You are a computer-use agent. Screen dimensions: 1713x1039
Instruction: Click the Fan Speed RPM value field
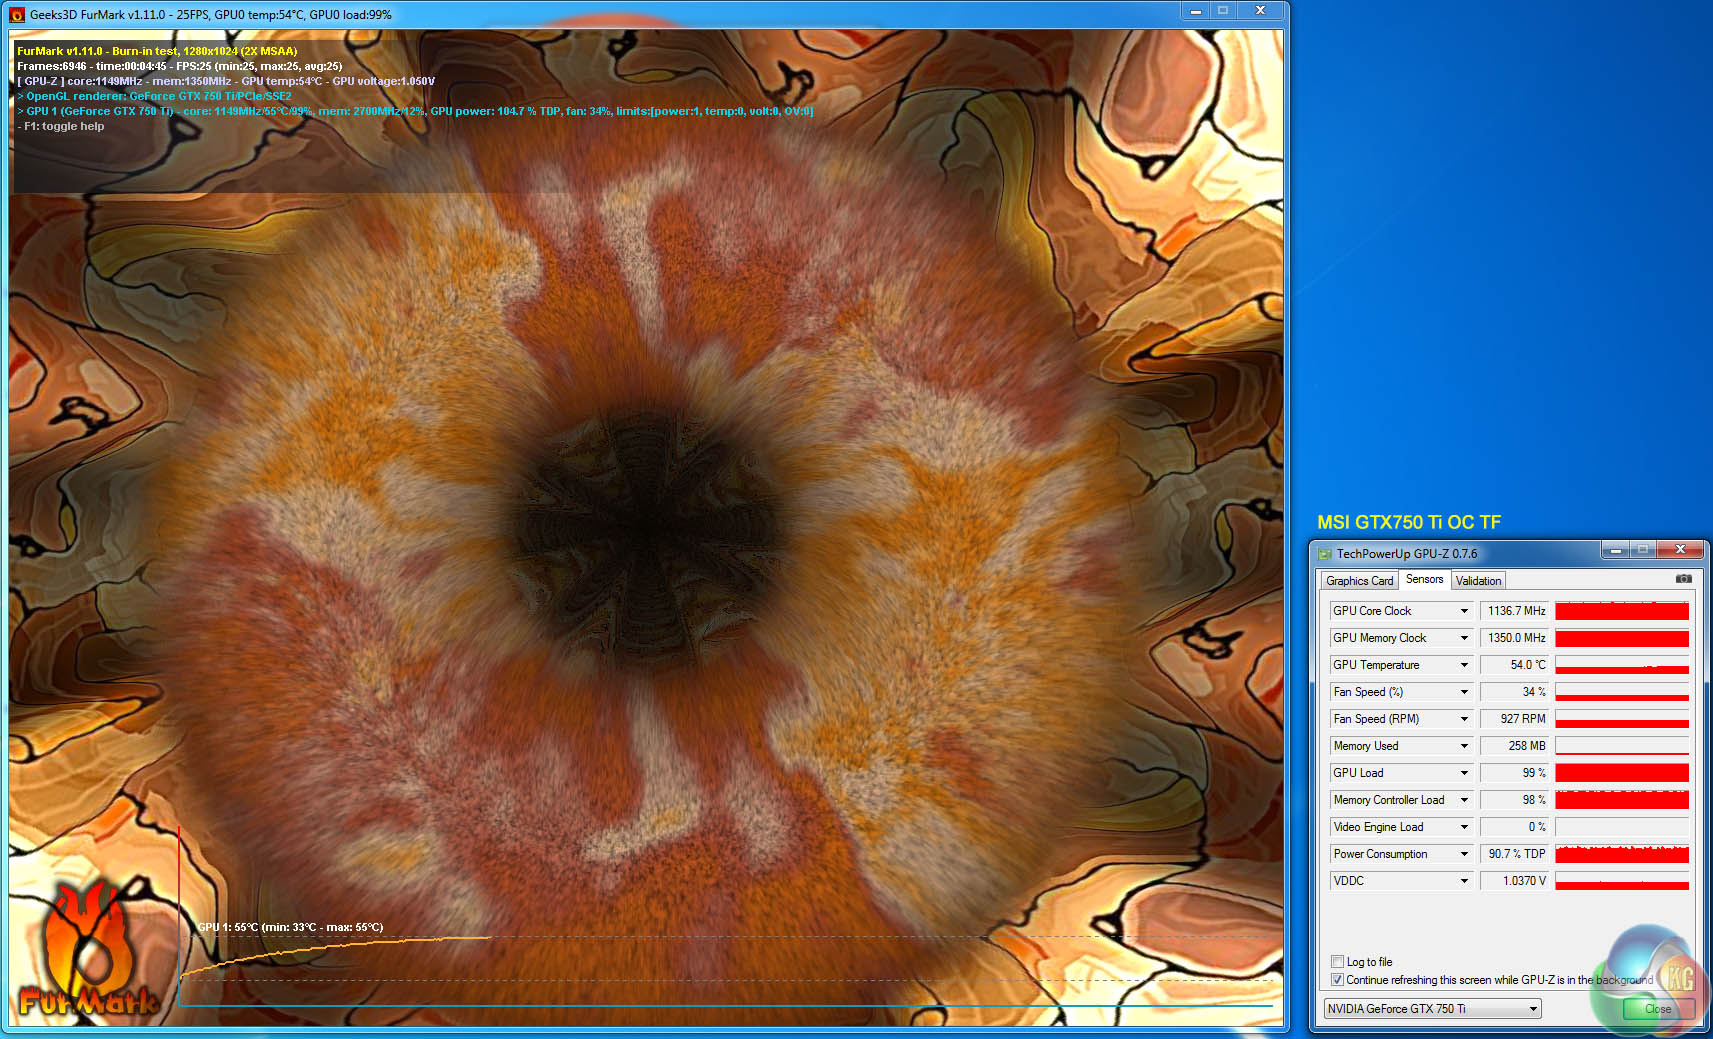pyautogui.click(x=1515, y=719)
